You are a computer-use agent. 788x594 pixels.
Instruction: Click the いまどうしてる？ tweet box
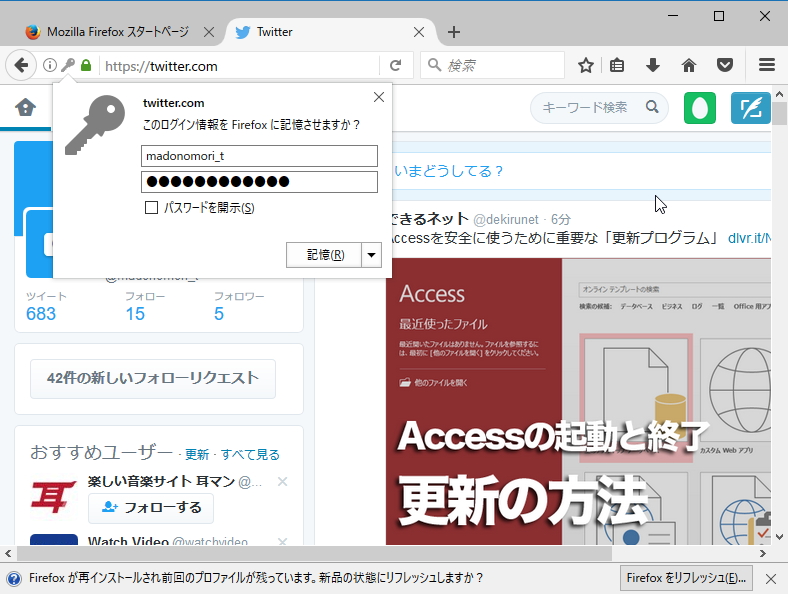click(x=581, y=171)
